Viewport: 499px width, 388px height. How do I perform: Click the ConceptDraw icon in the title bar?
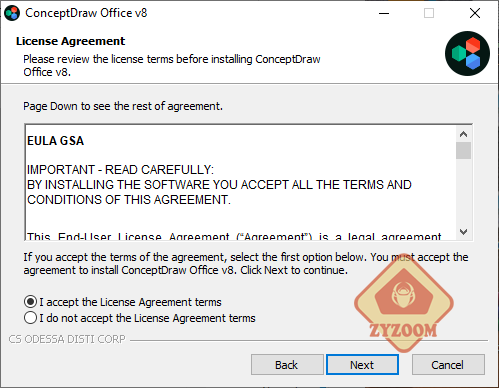12,13
